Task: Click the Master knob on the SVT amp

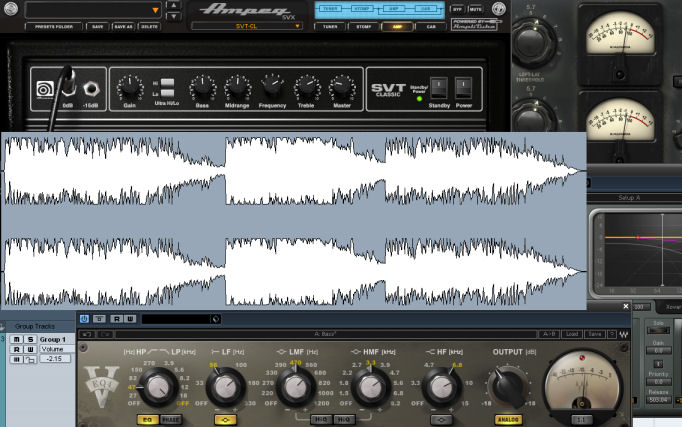Action: tap(342, 88)
